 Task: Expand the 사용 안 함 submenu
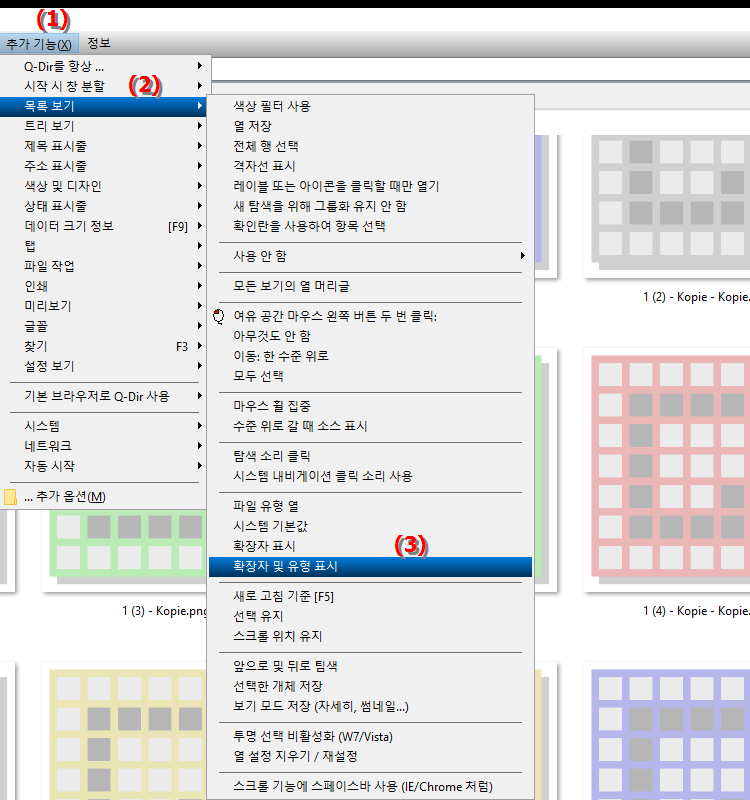(x=370, y=256)
